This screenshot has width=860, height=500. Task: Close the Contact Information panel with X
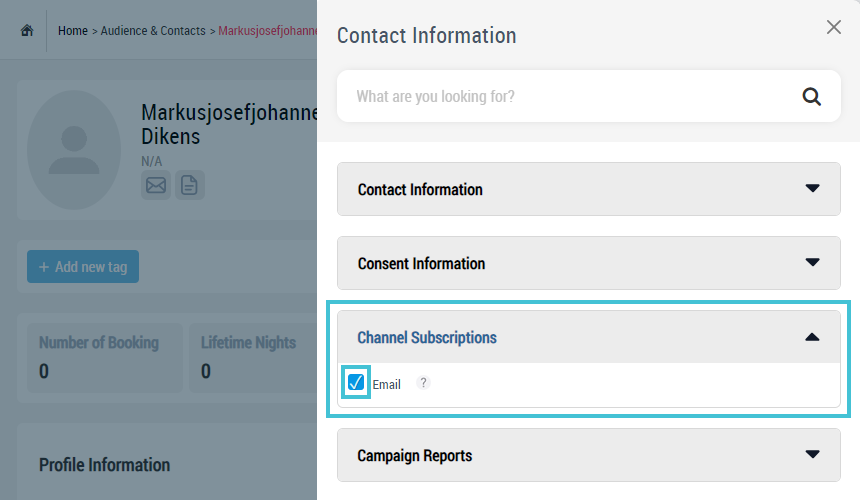[x=834, y=27]
